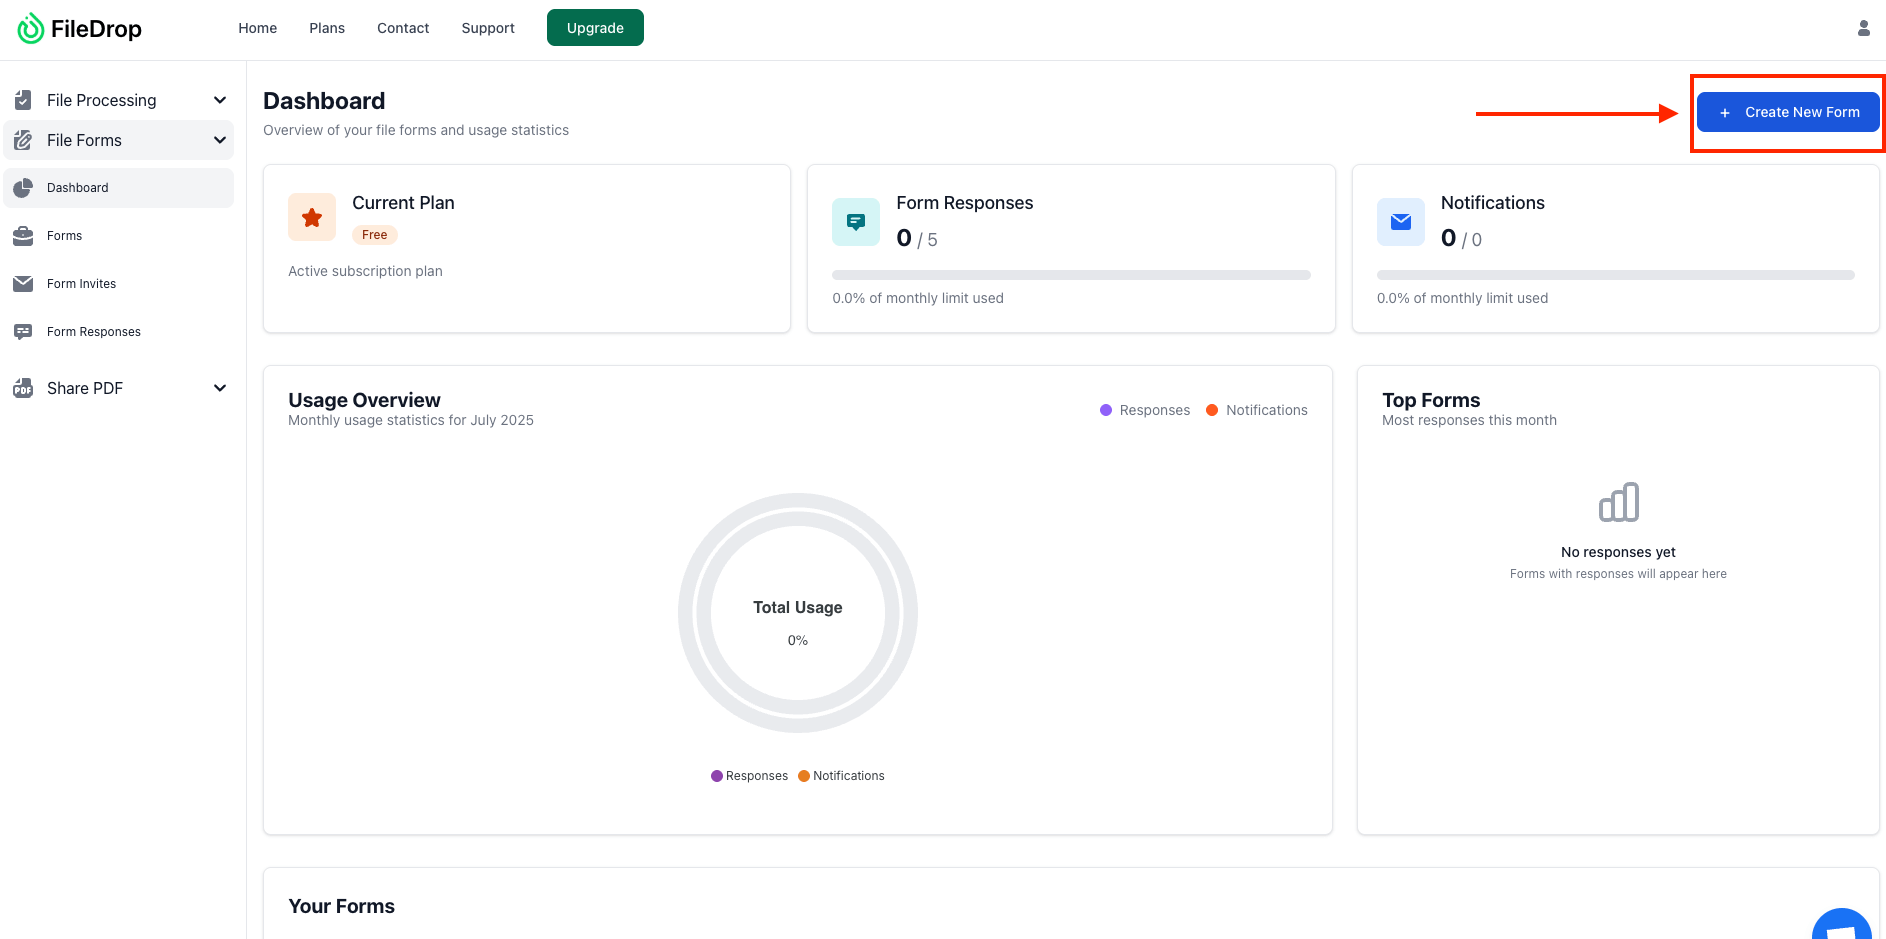Toggle Notifications series in top chart legend

point(1257,410)
